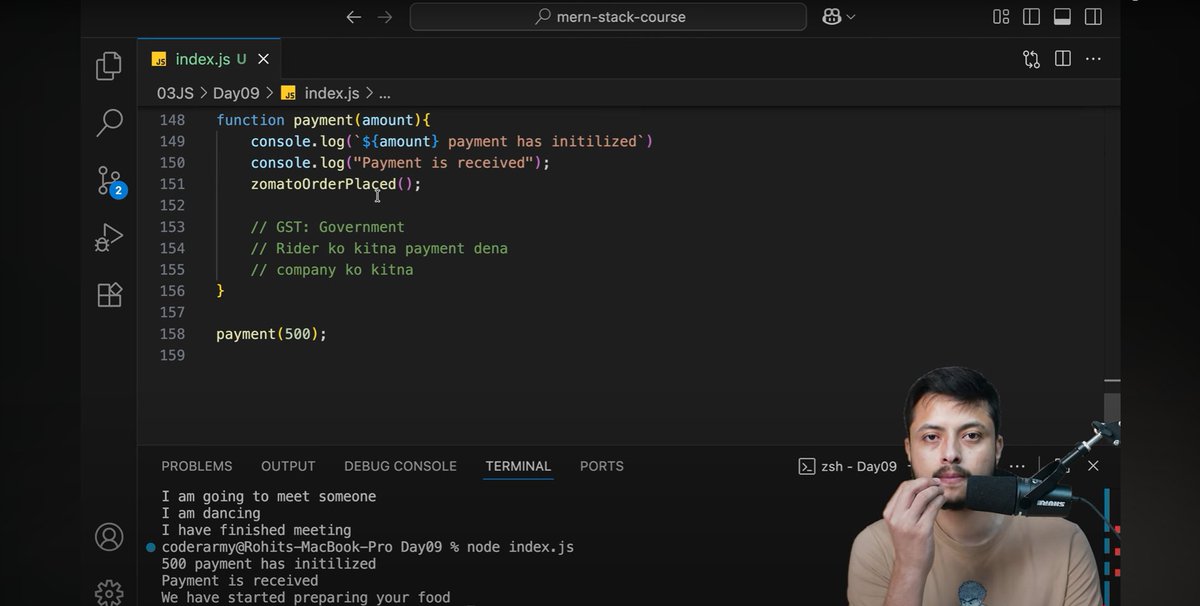Viewport: 1200px width, 606px height.
Task: Open the Copilot chat icon
Action: coord(830,17)
